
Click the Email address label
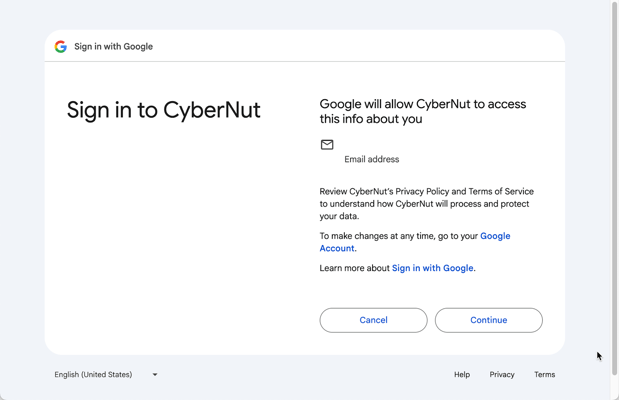372,159
